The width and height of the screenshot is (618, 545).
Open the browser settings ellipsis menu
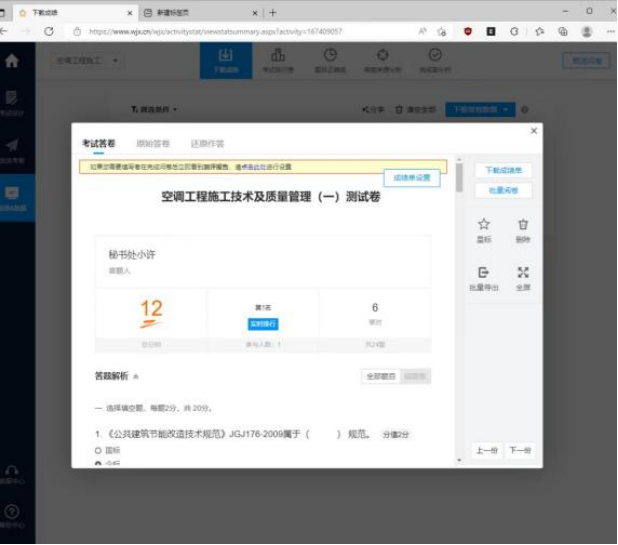point(611,32)
